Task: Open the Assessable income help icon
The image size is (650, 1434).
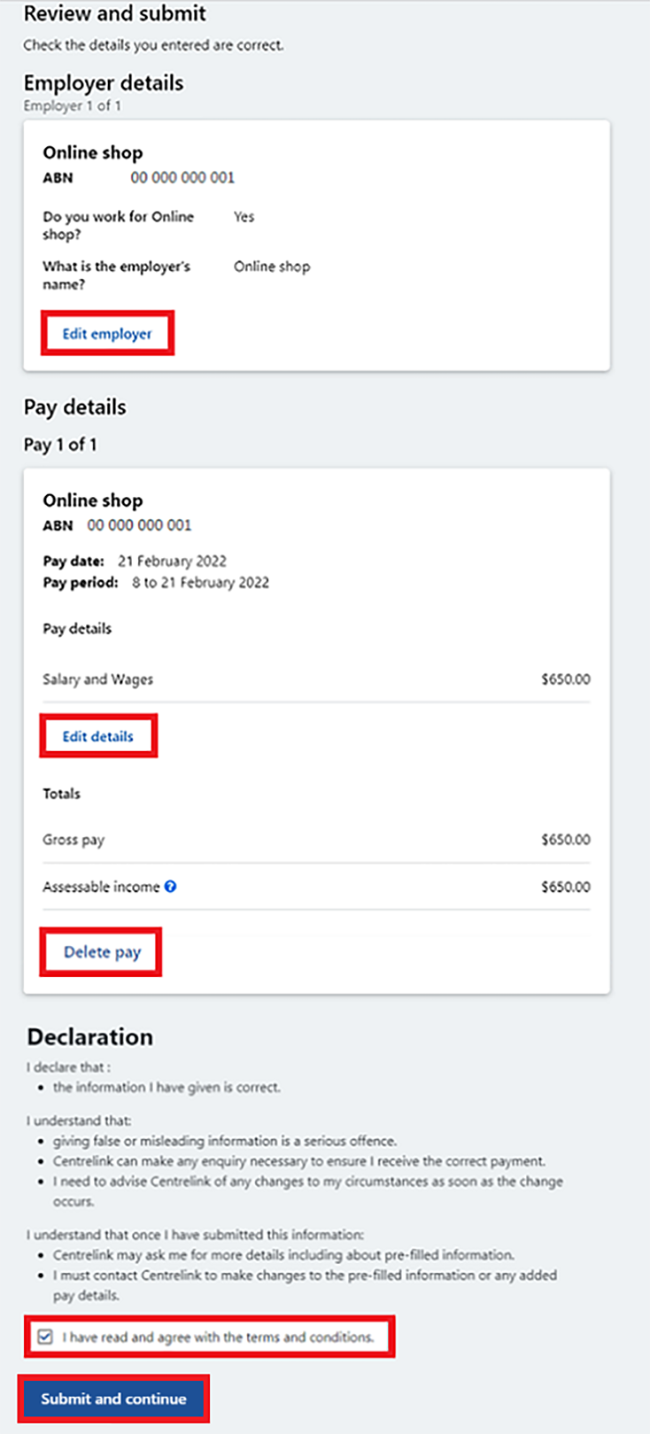Action: [171, 886]
